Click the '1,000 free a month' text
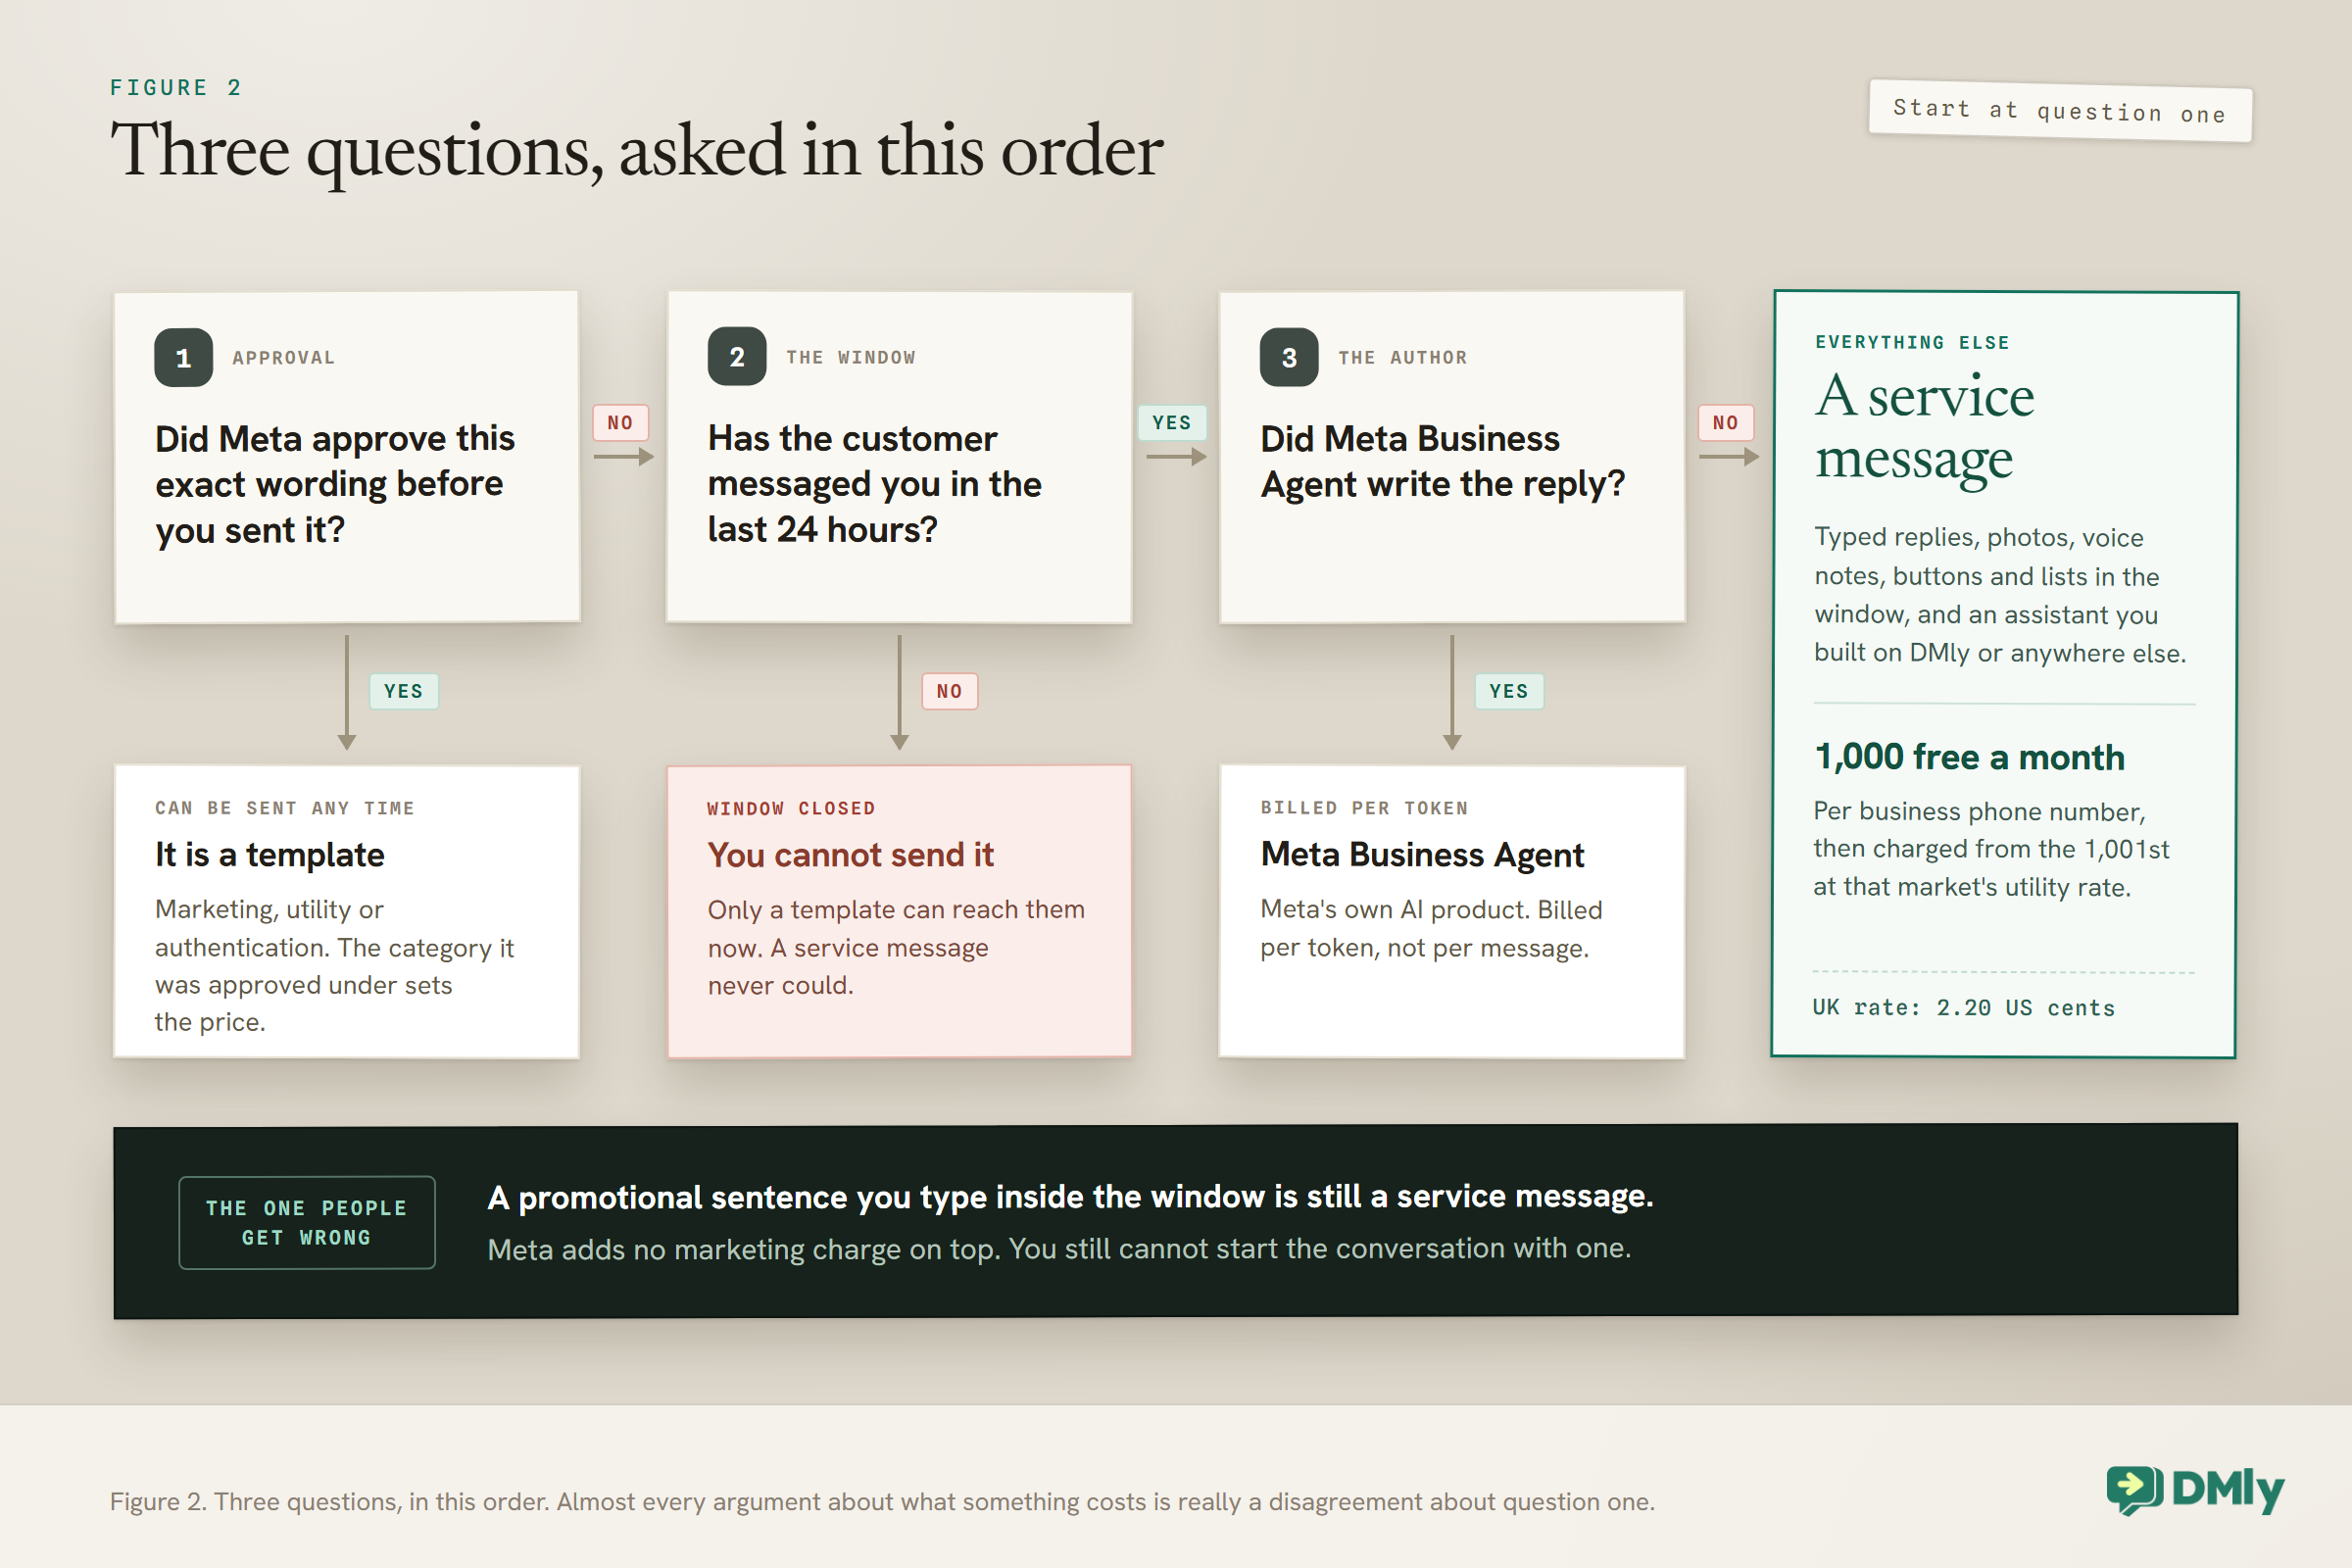The image size is (2352, 1568). pyautogui.click(x=1969, y=757)
